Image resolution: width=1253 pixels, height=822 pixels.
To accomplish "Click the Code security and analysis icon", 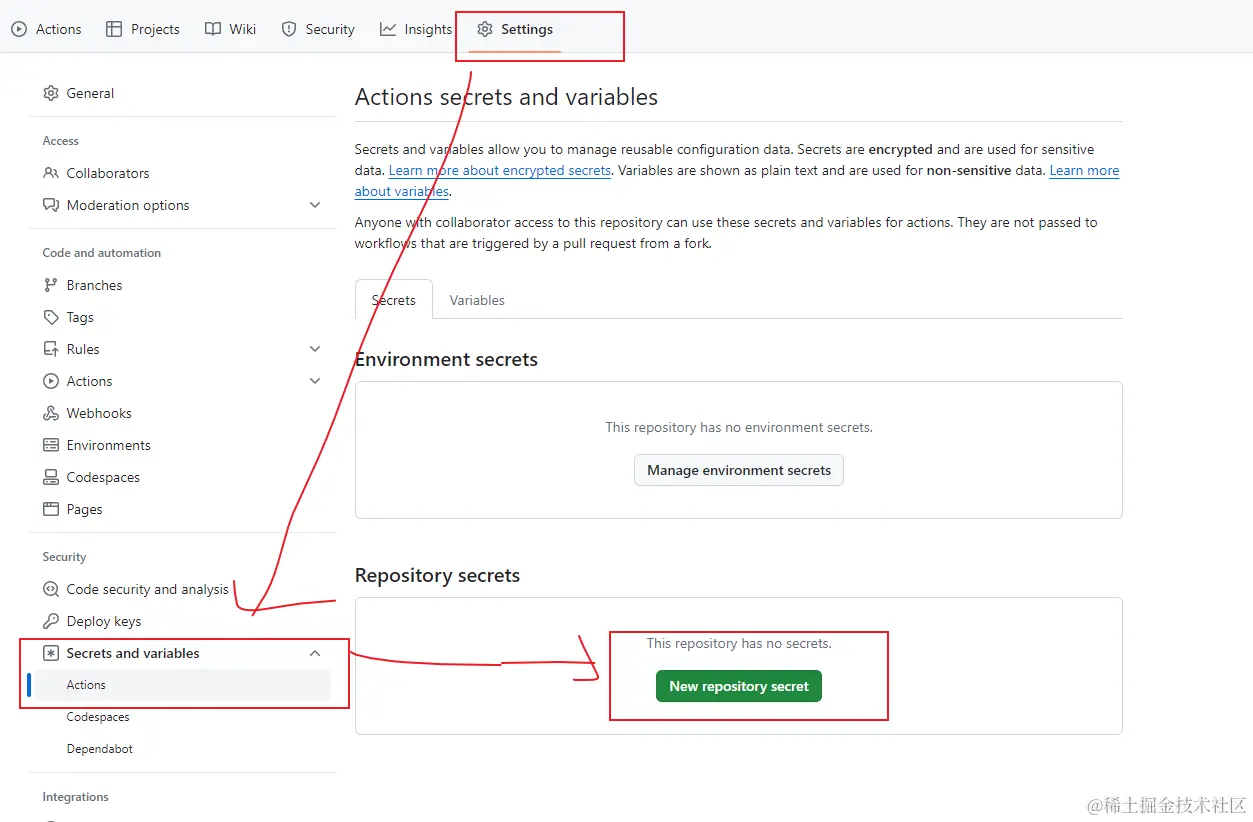I will click(51, 589).
